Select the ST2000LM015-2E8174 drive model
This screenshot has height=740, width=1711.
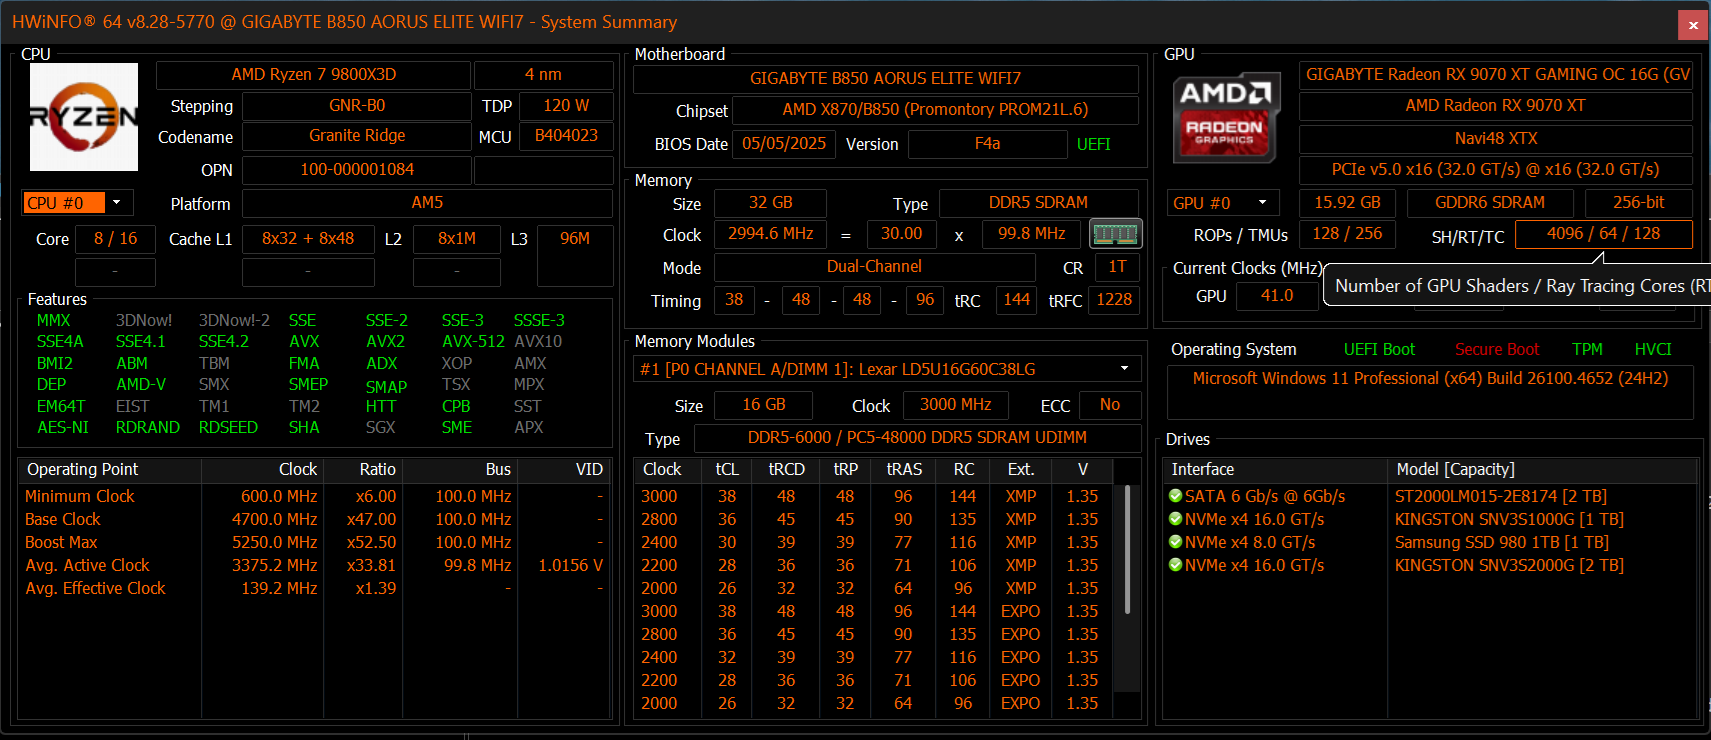[x=1500, y=496]
